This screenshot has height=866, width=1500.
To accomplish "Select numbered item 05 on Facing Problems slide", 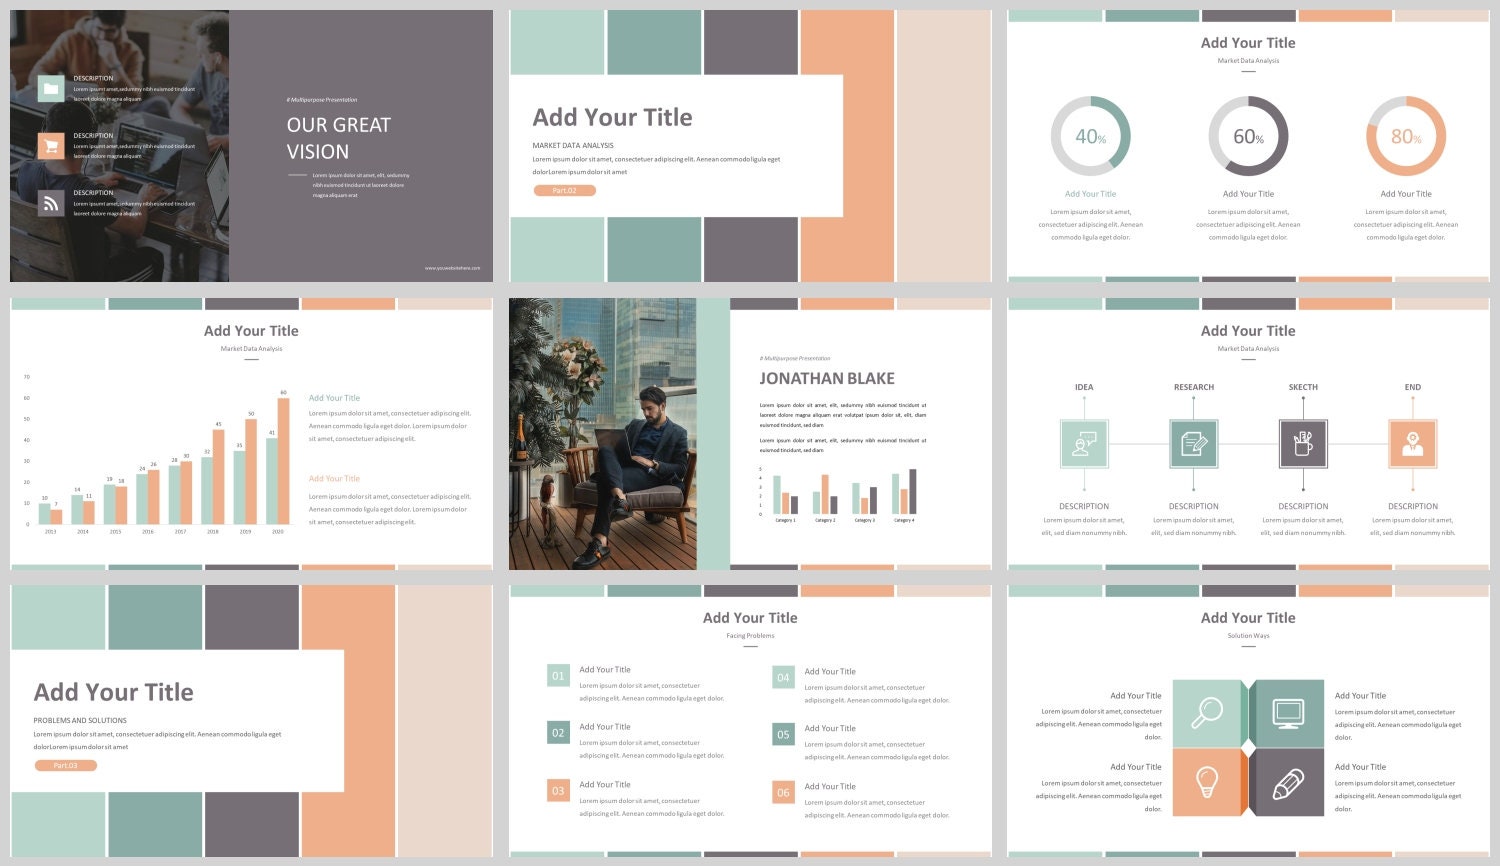I will coord(783,735).
